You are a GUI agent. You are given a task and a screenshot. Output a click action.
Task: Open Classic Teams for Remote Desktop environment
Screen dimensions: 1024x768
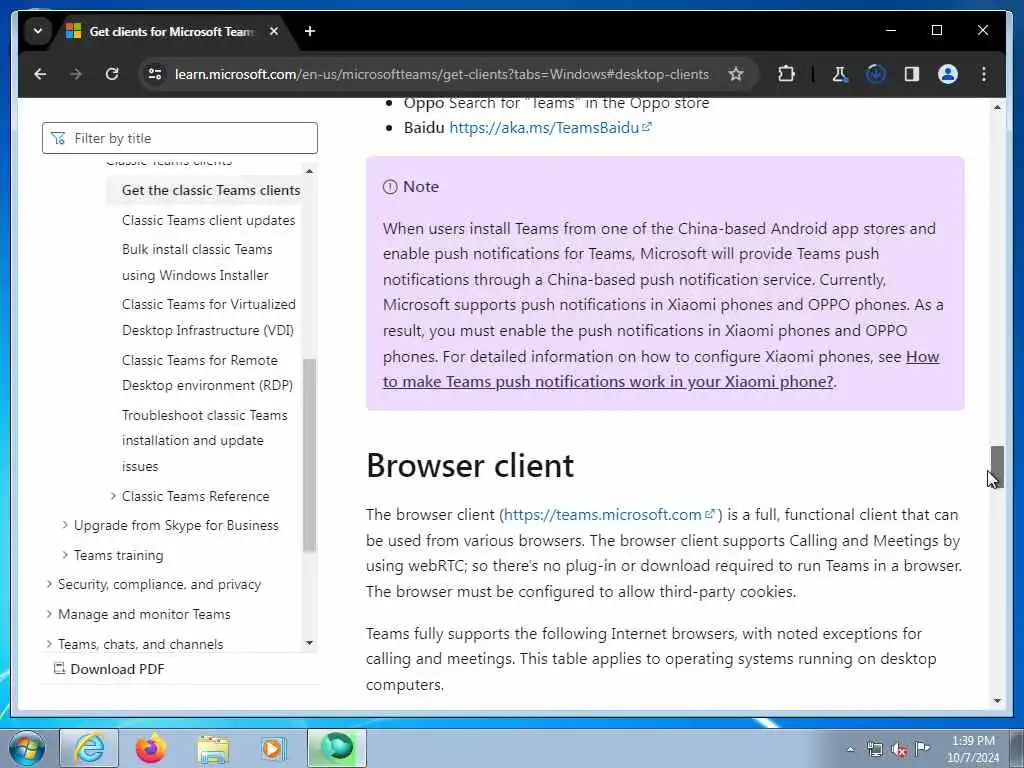tap(207, 373)
